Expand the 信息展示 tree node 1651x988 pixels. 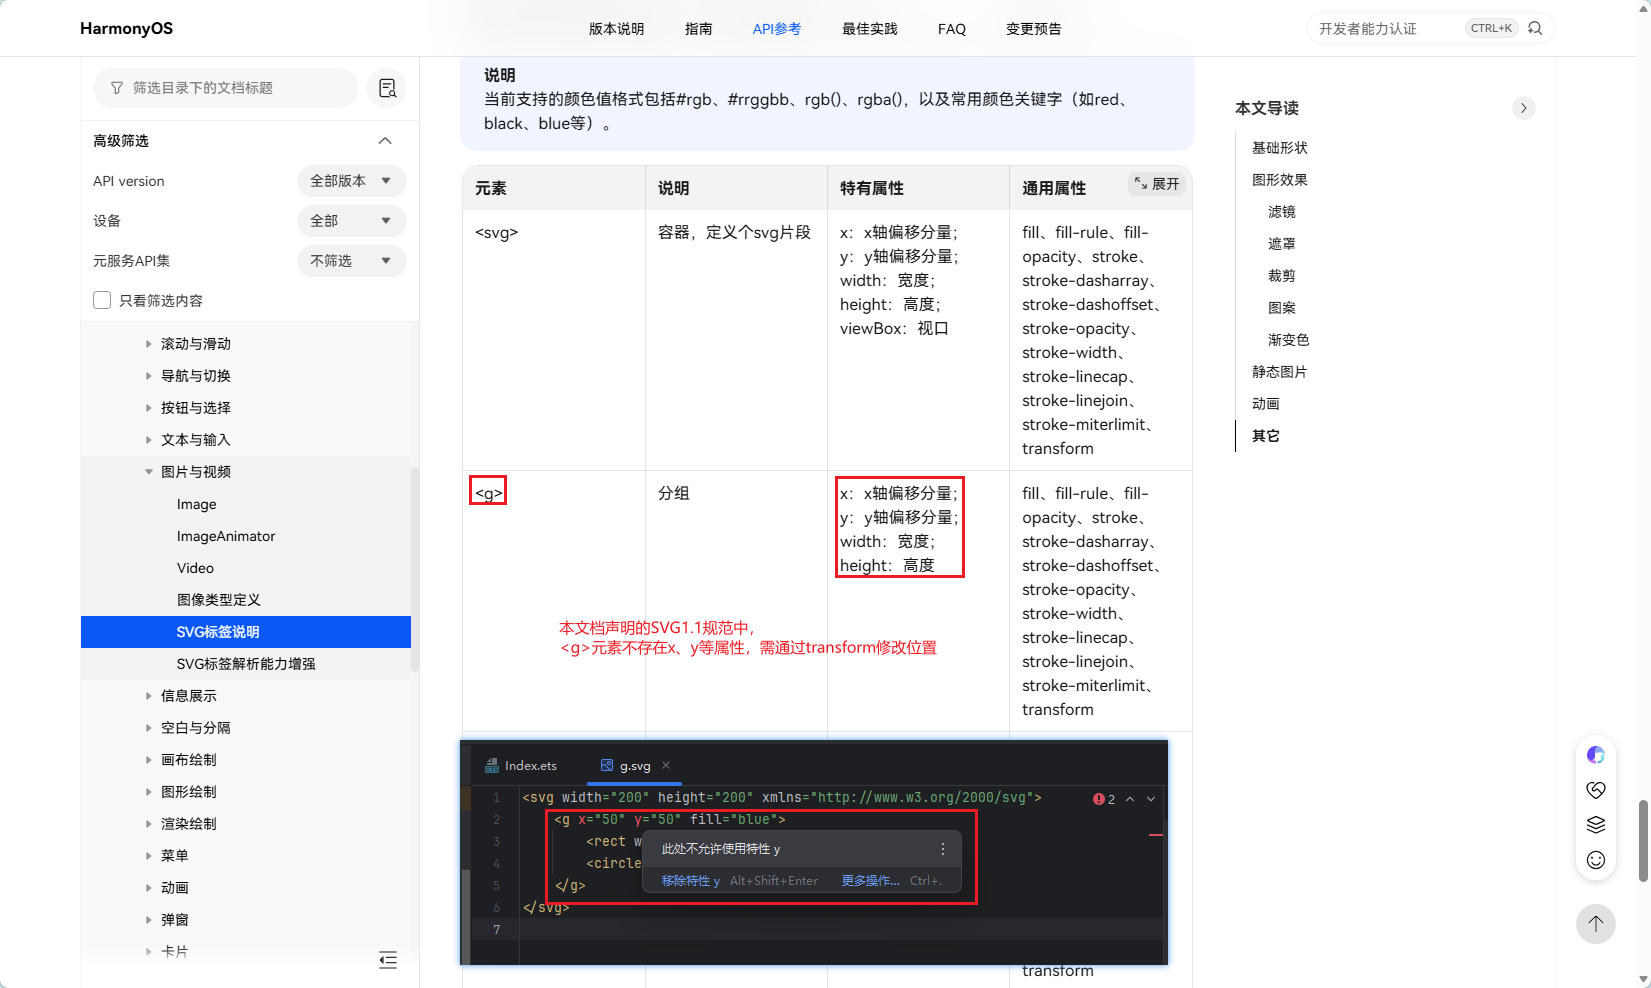[149, 696]
